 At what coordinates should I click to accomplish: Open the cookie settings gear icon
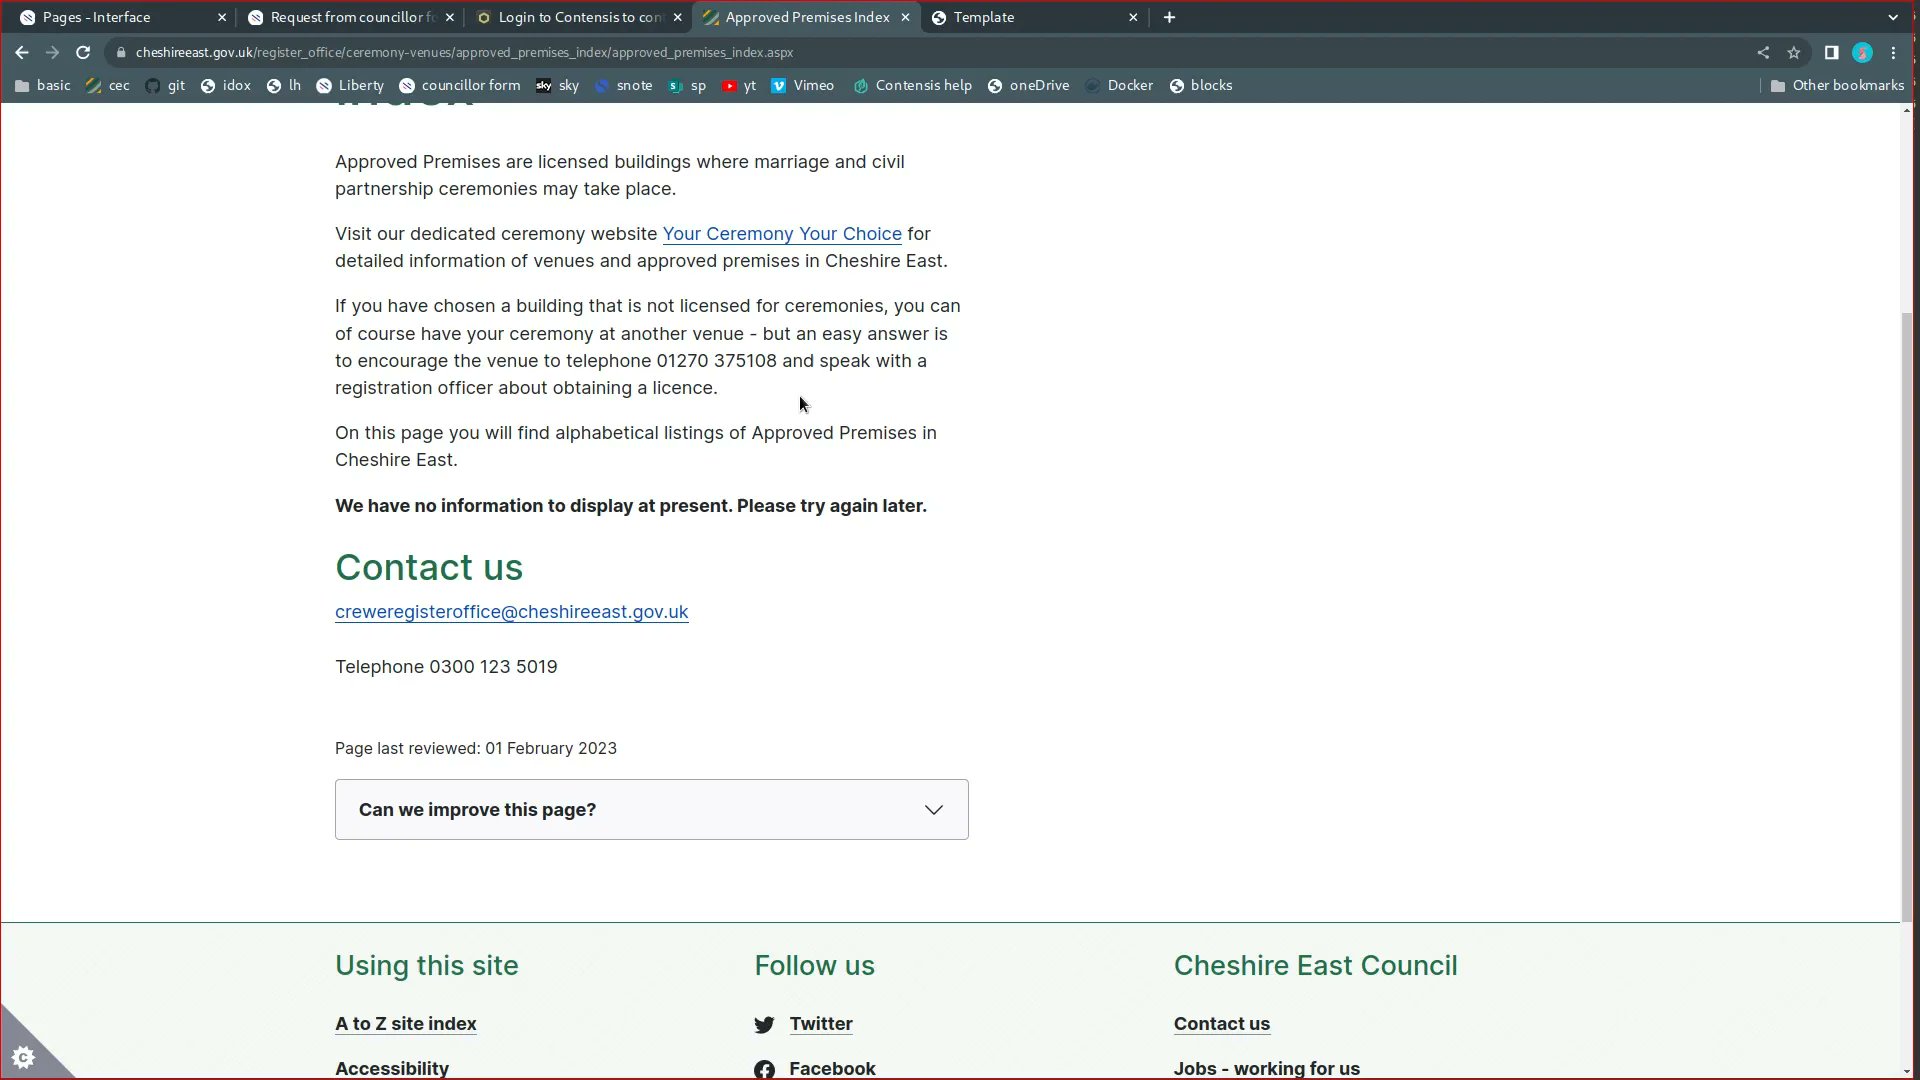pyautogui.click(x=24, y=1057)
